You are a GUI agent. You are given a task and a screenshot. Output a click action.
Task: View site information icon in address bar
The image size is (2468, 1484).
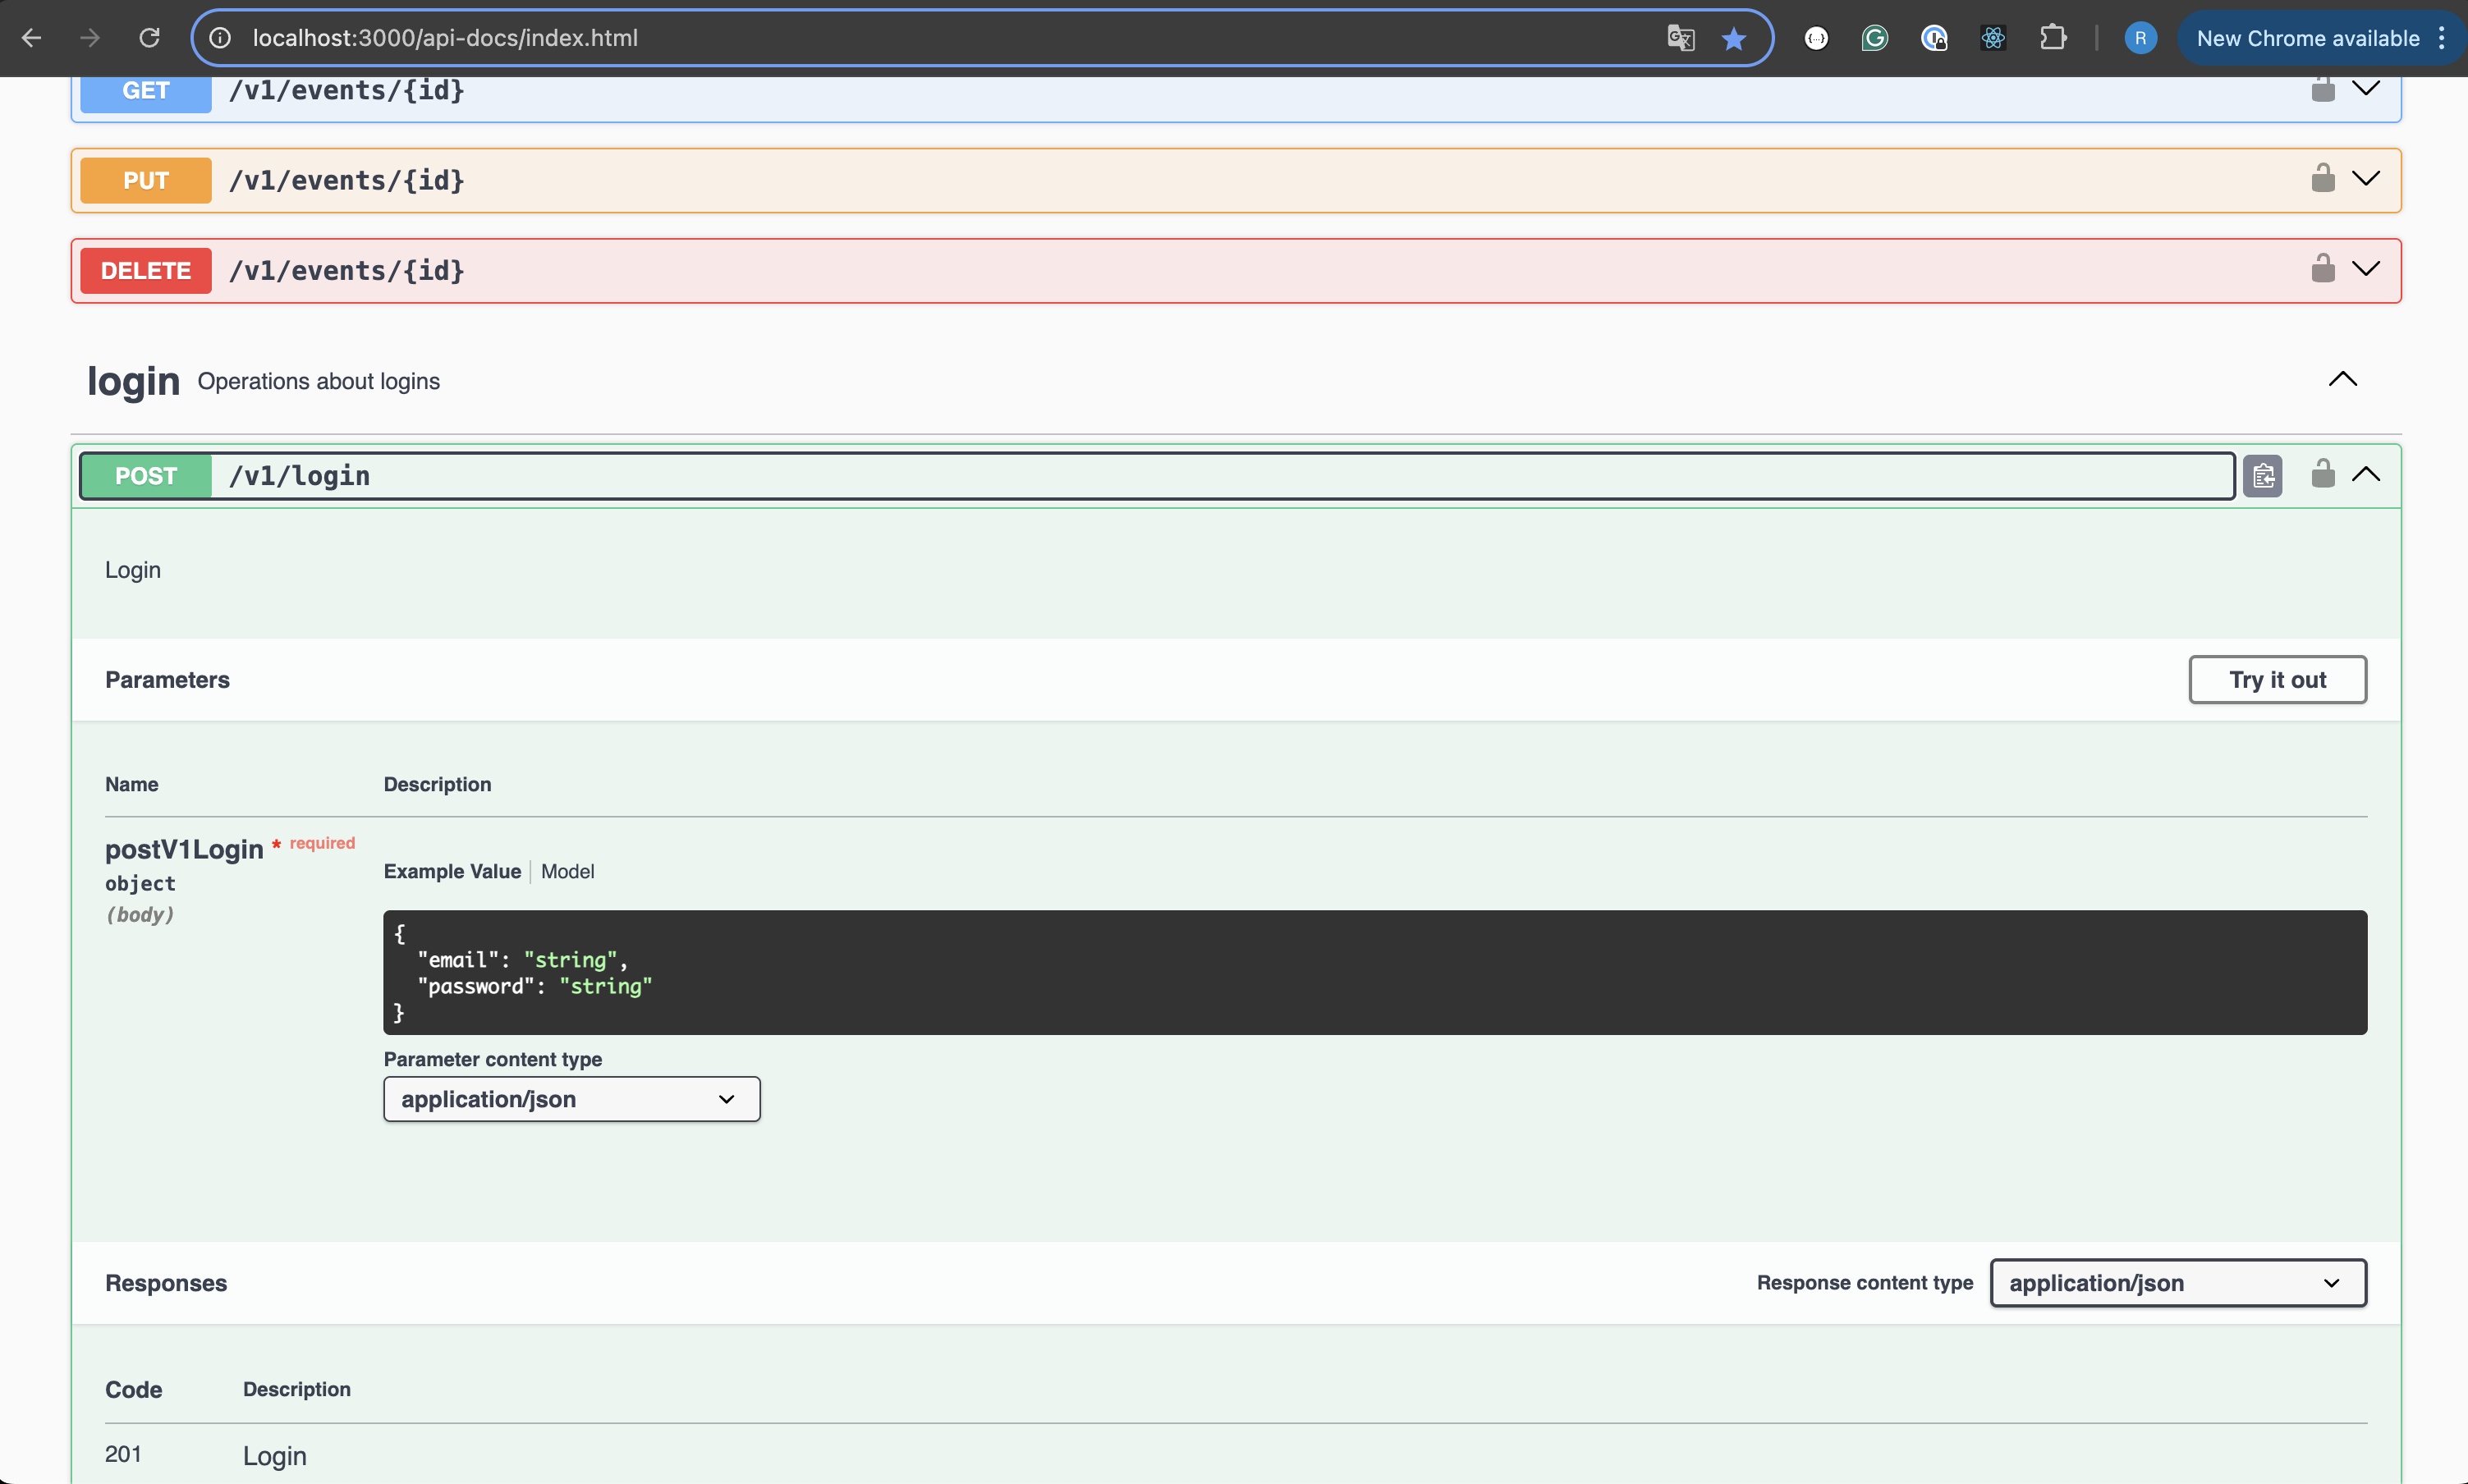[220, 38]
